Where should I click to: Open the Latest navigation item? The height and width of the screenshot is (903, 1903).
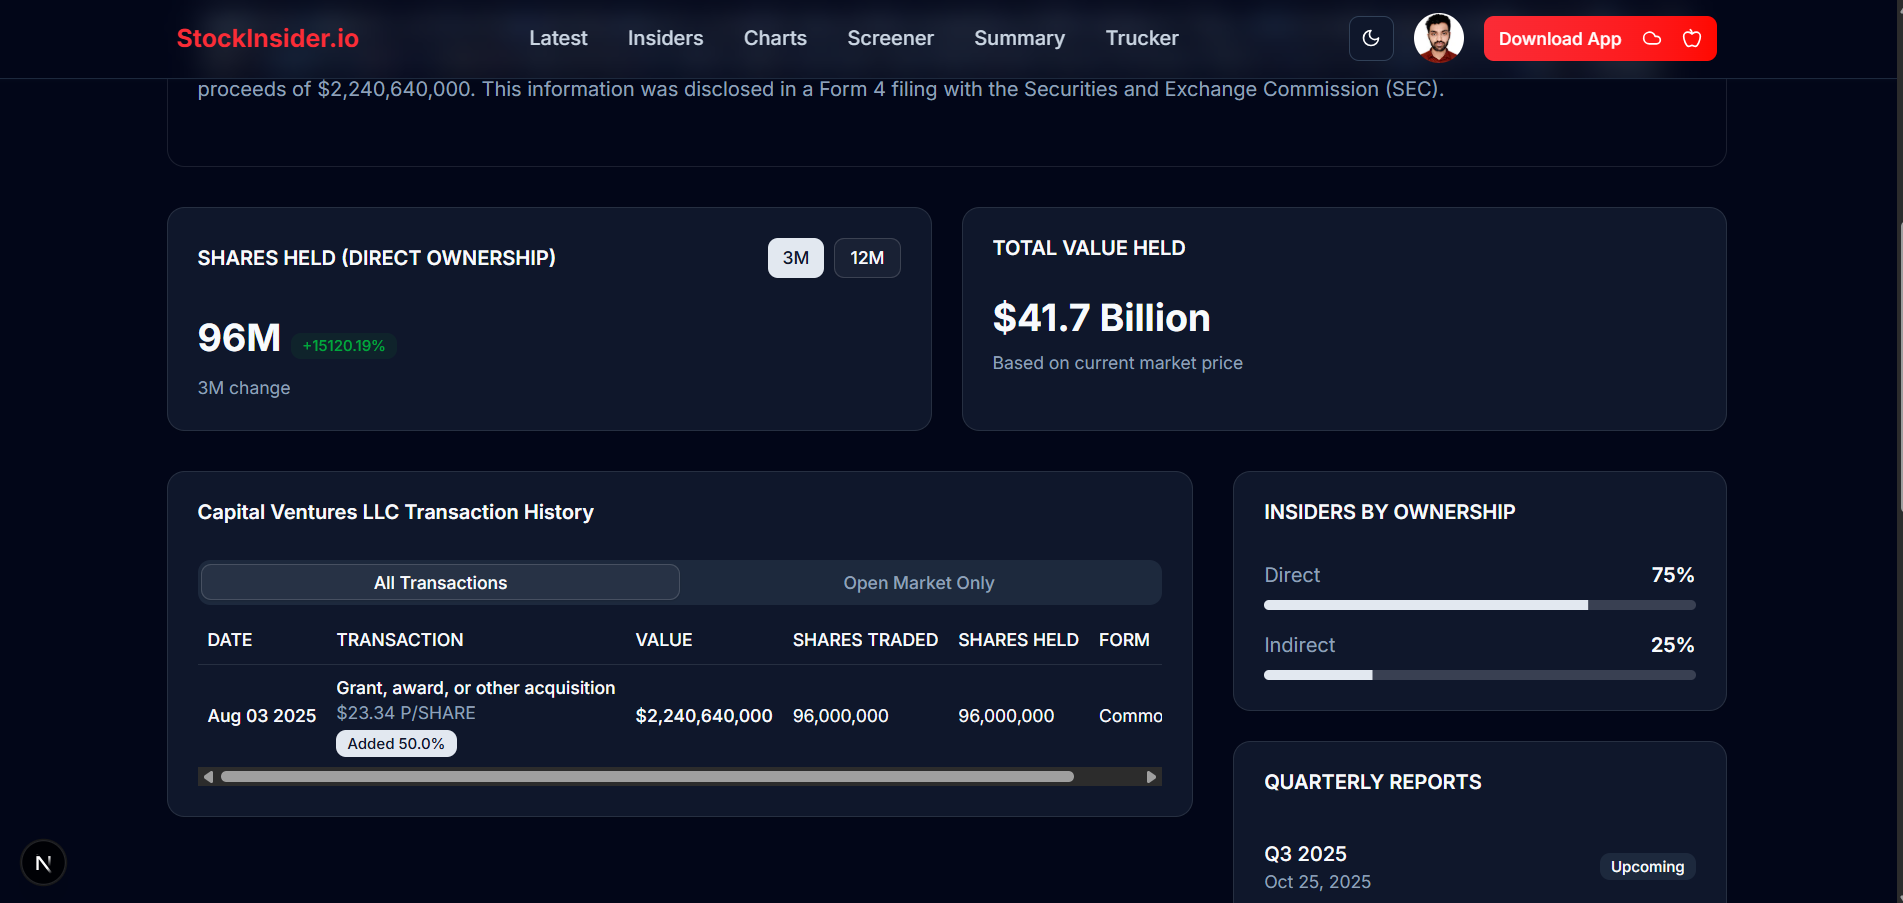click(558, 38)
